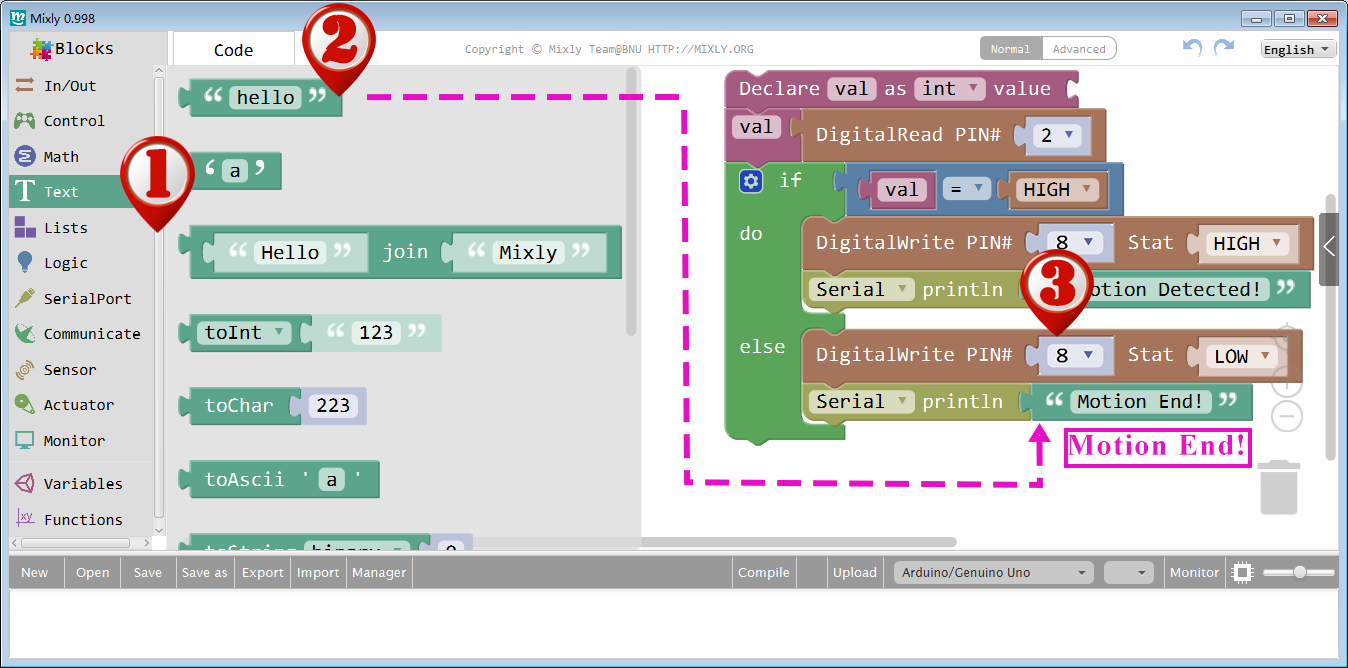Open the toInt conversion dropdown
This screenshot has height=668, width=1348.
[245, 333]
